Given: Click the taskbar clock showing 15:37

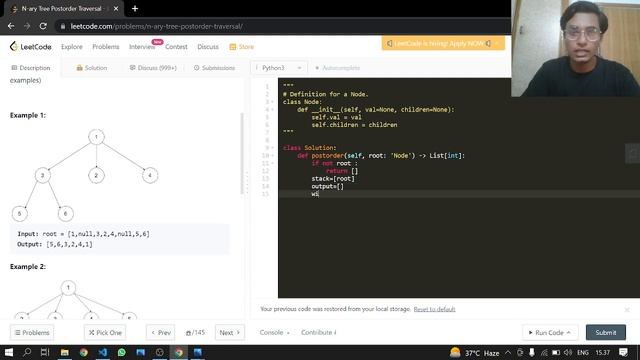Looking at the screenshot, I should 602,353.
